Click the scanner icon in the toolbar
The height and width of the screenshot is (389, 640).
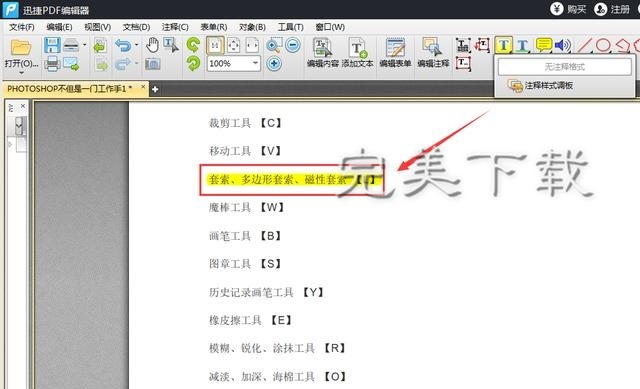(x=71, y=45)
